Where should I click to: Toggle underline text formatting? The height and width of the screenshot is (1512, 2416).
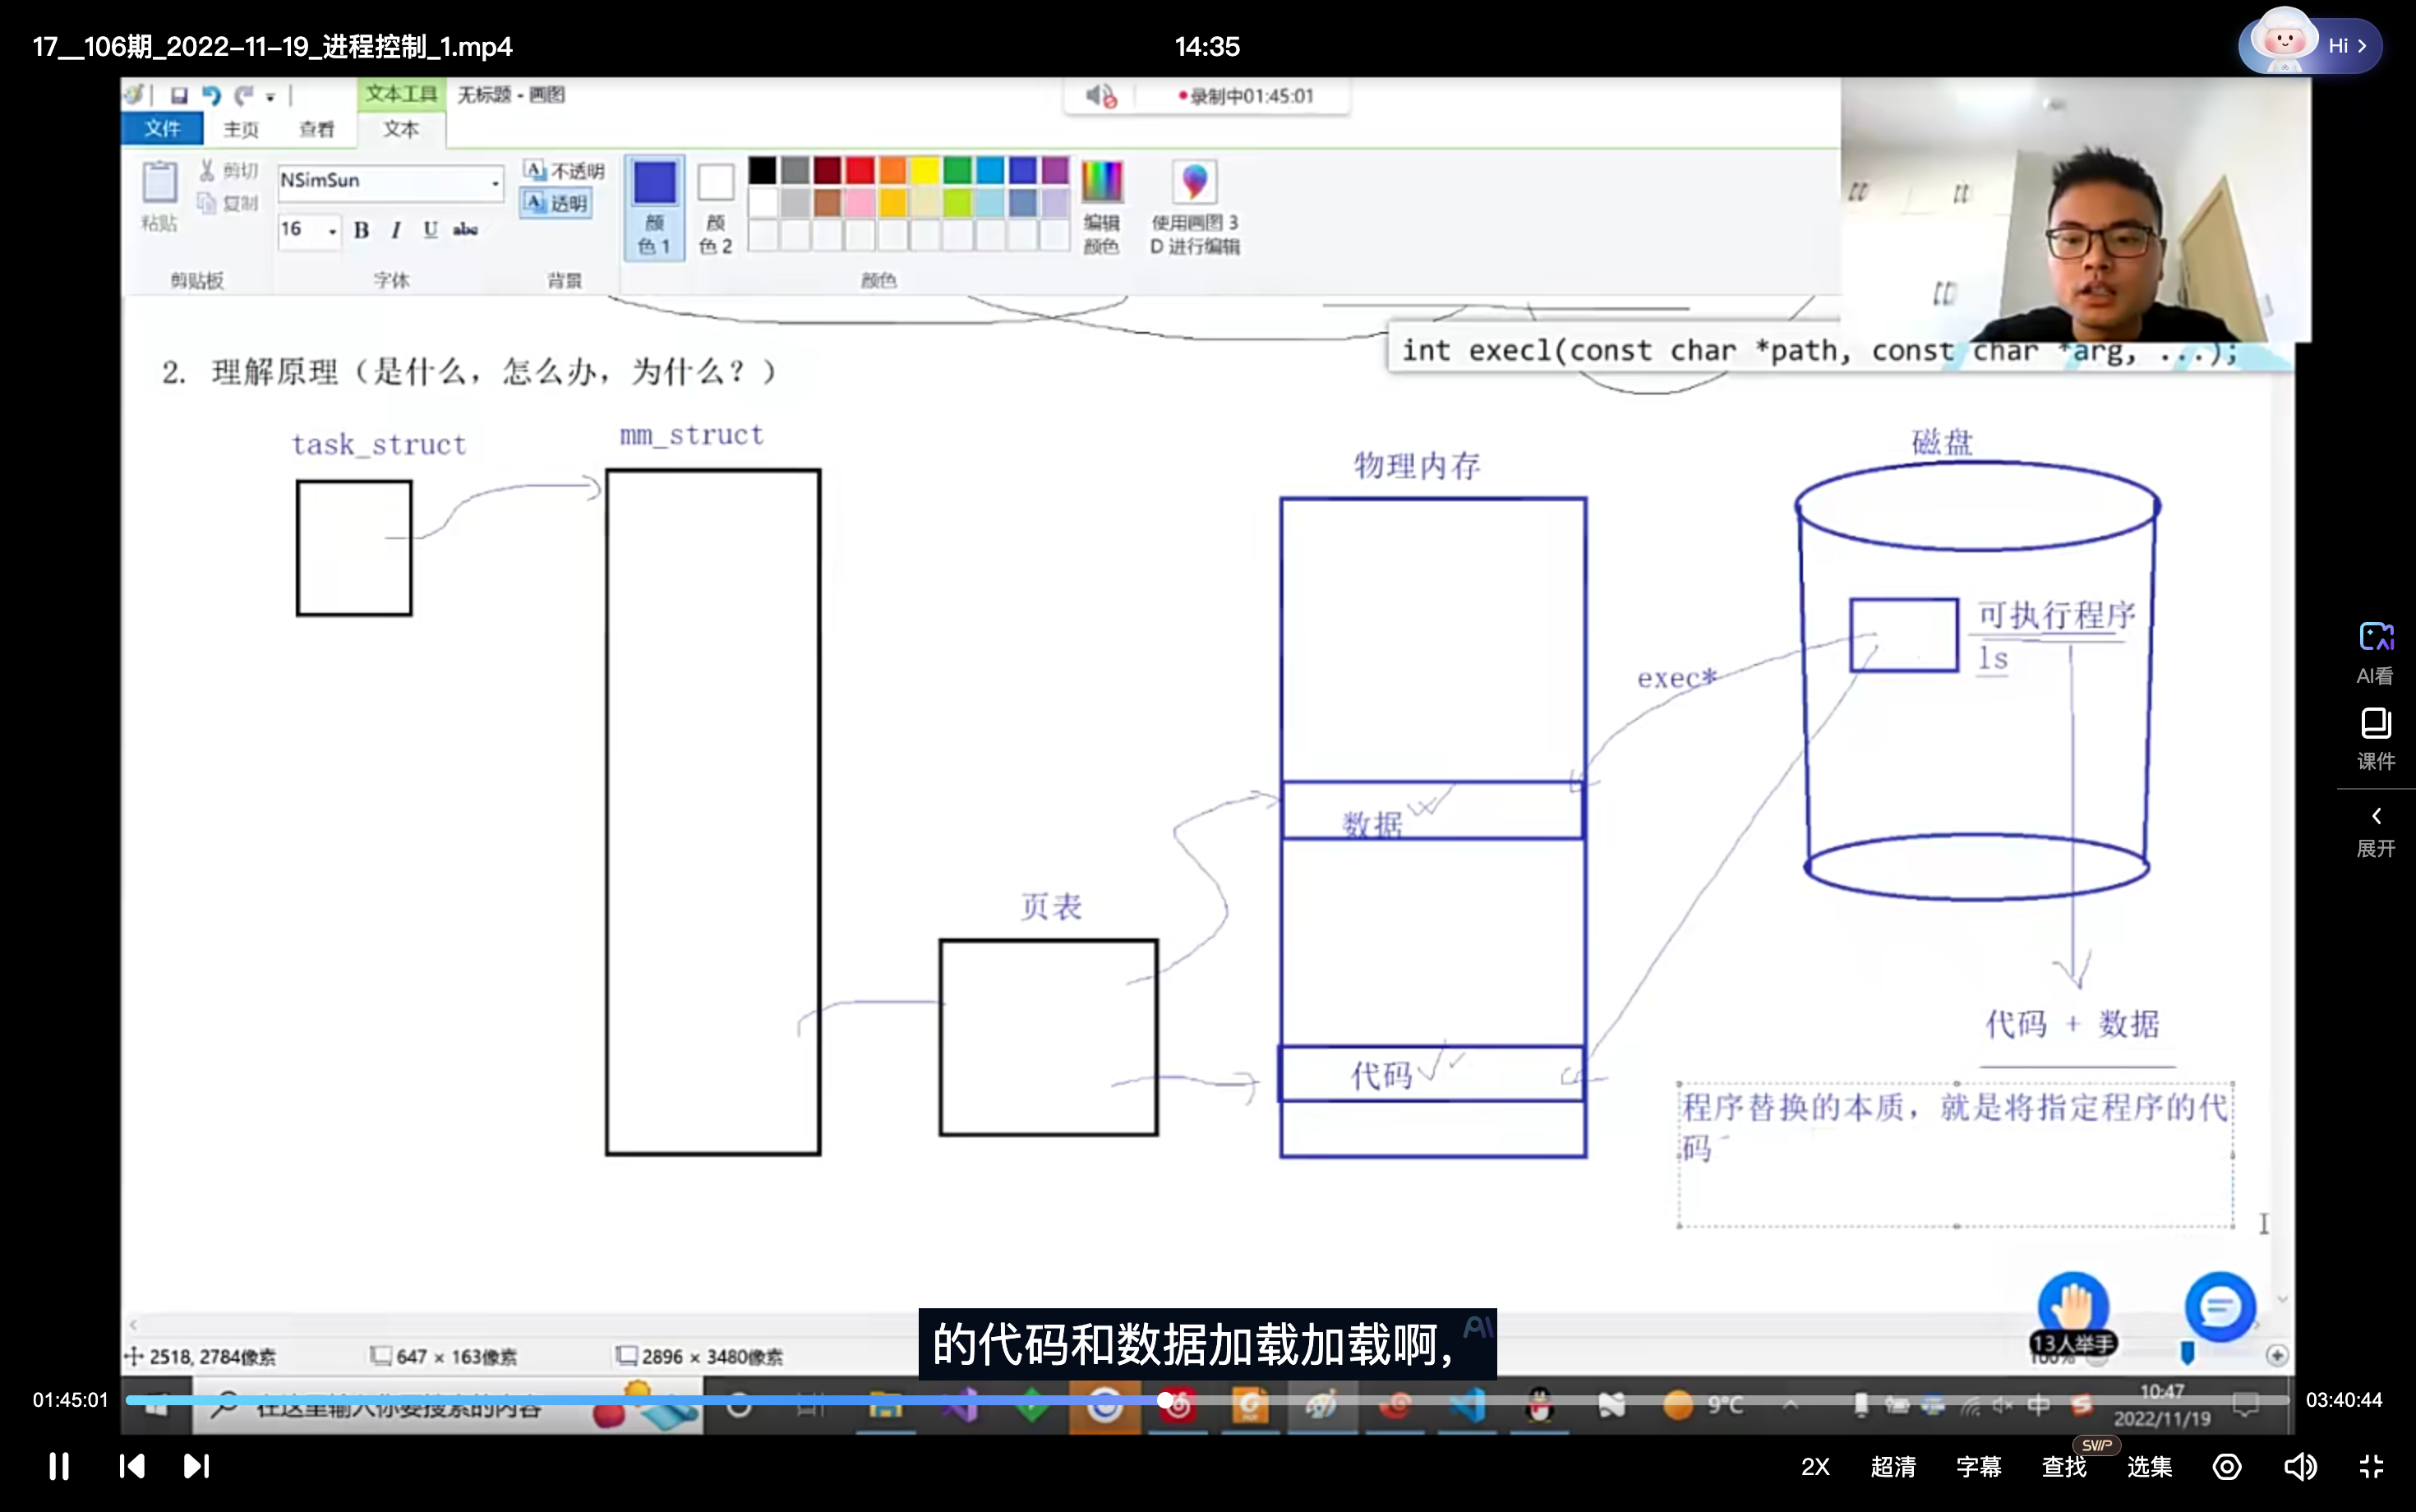(430, 230)
